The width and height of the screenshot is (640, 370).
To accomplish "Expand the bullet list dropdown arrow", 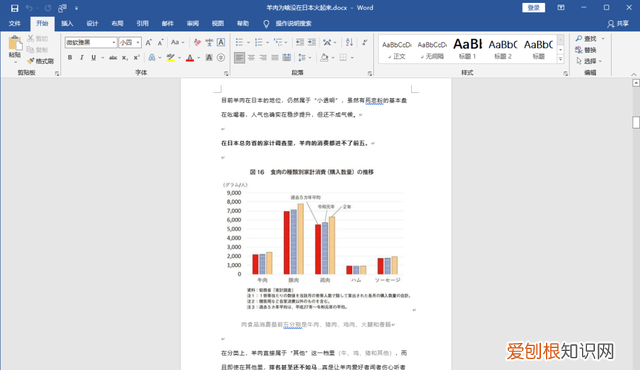I will (x=248, y=42).
